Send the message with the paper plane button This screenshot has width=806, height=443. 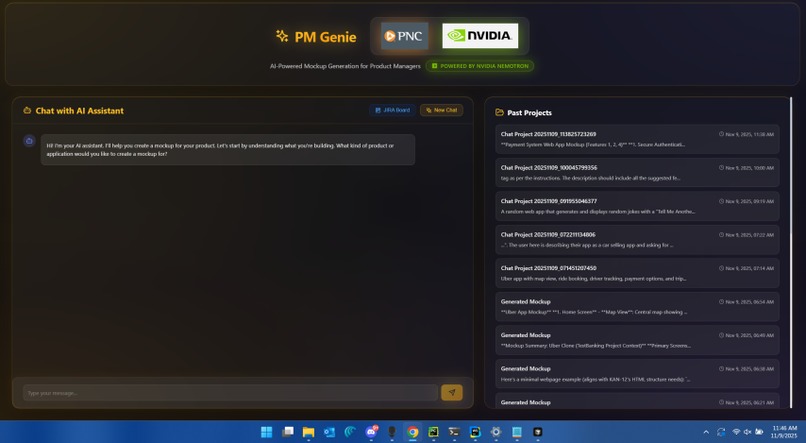tap(452, 393)
